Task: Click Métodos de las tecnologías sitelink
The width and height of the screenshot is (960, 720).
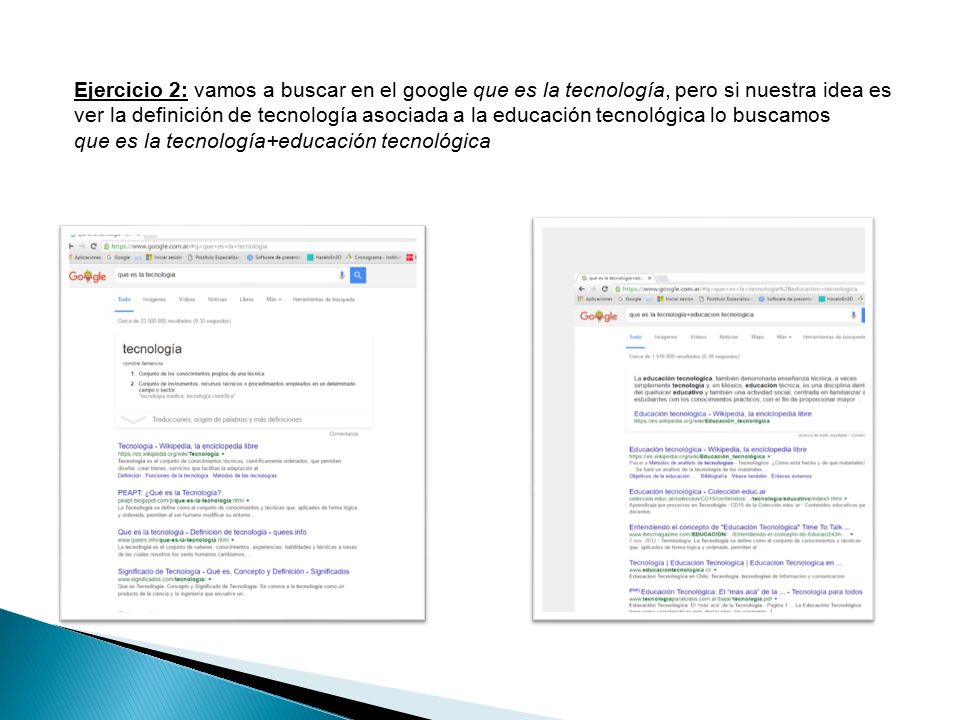Action: [245, 476]
